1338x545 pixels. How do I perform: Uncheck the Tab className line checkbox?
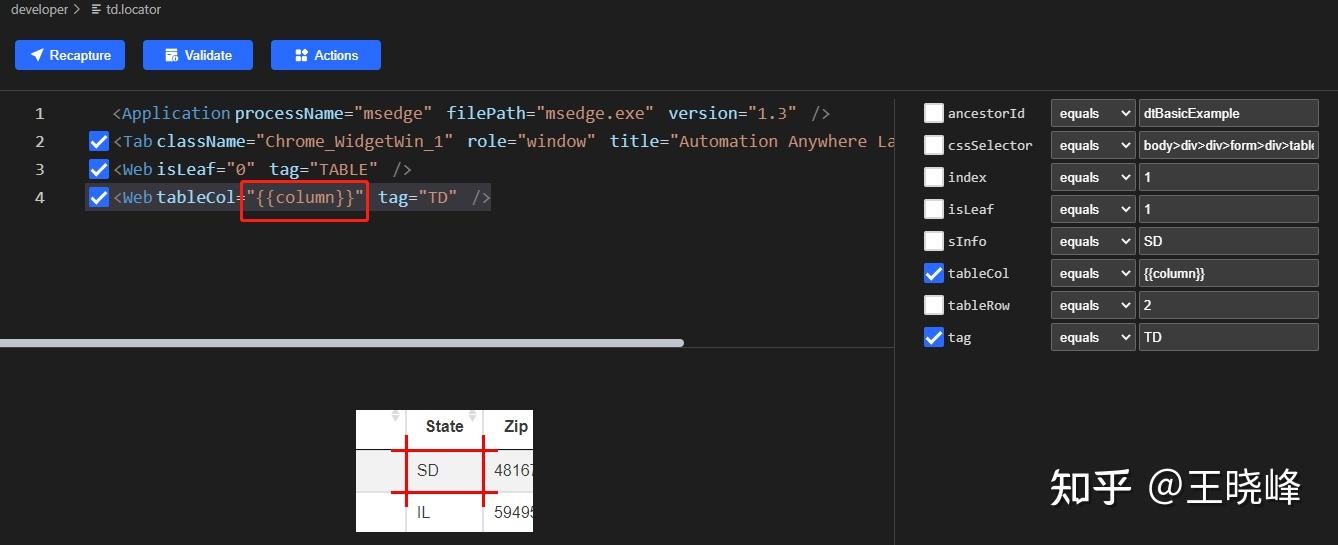[99, 142]
